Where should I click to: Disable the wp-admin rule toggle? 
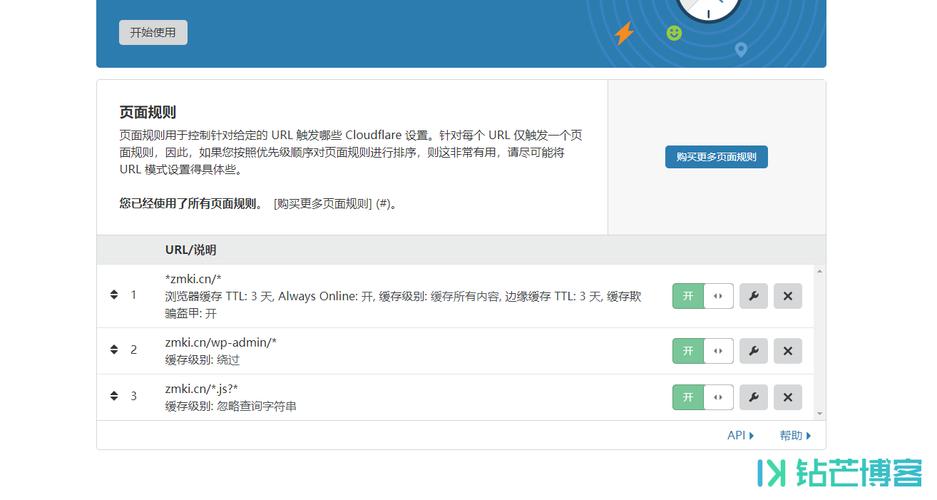point(703,351)
